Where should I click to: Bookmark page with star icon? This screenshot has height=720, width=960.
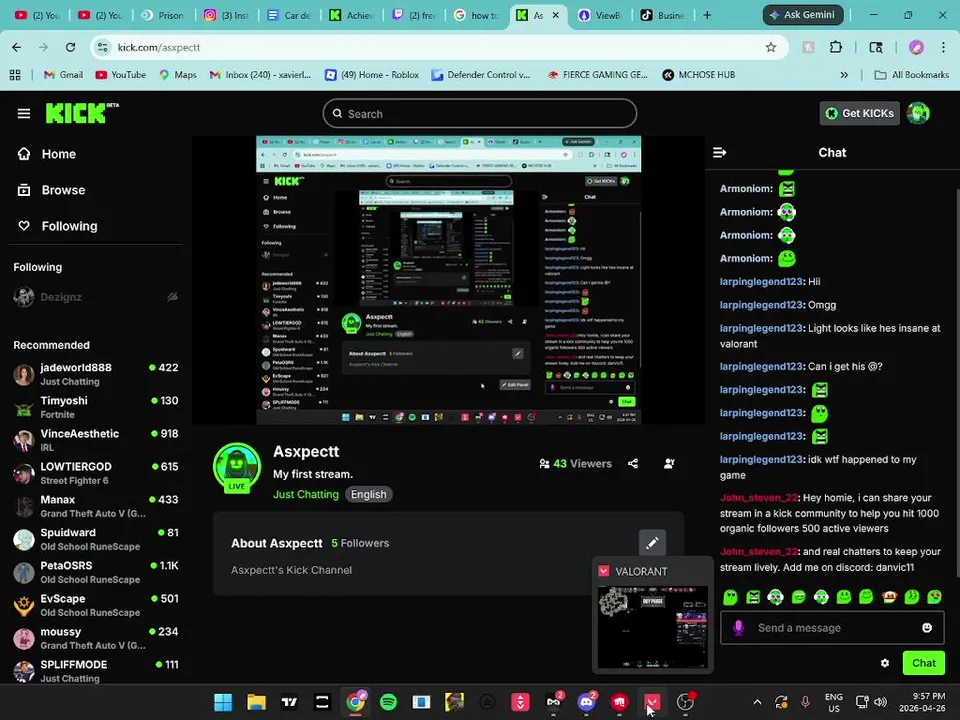pyautogui.click(x=771, y=47)
